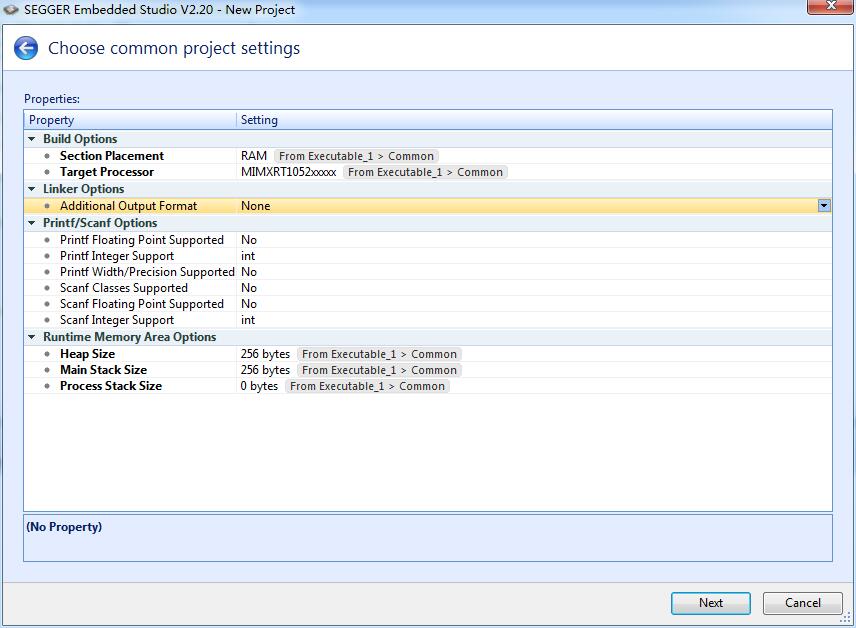Screen dimensions: 856x628
Task: Go back using the blue arrow icon
Action: click(x=26, y=48)
